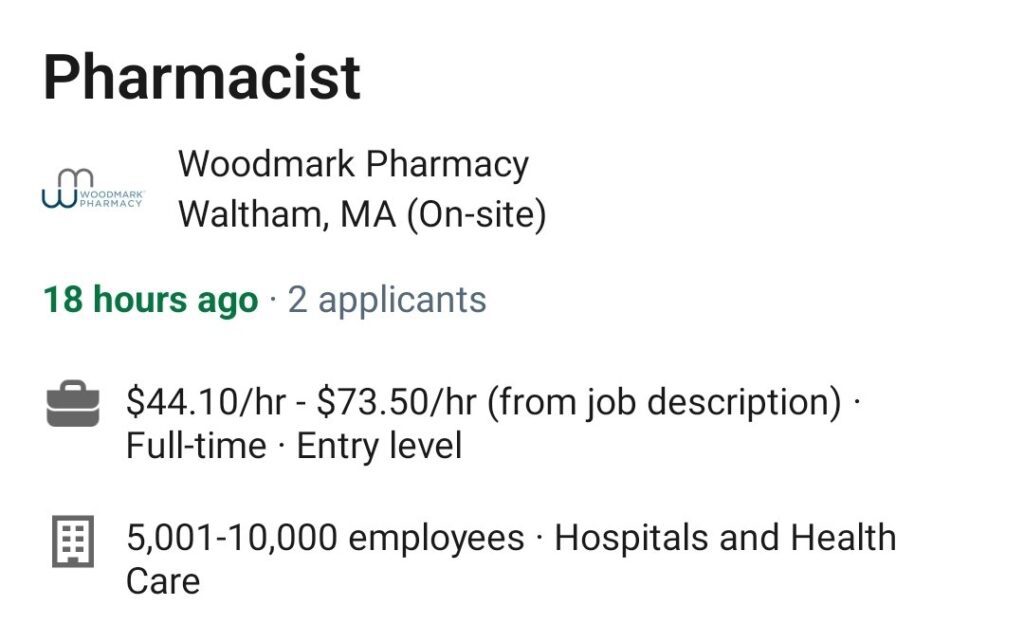Viewport: 1024px width, 624px height.
Task: Click the $44.10/hr minimum pay value
Action: click(206, 401)
